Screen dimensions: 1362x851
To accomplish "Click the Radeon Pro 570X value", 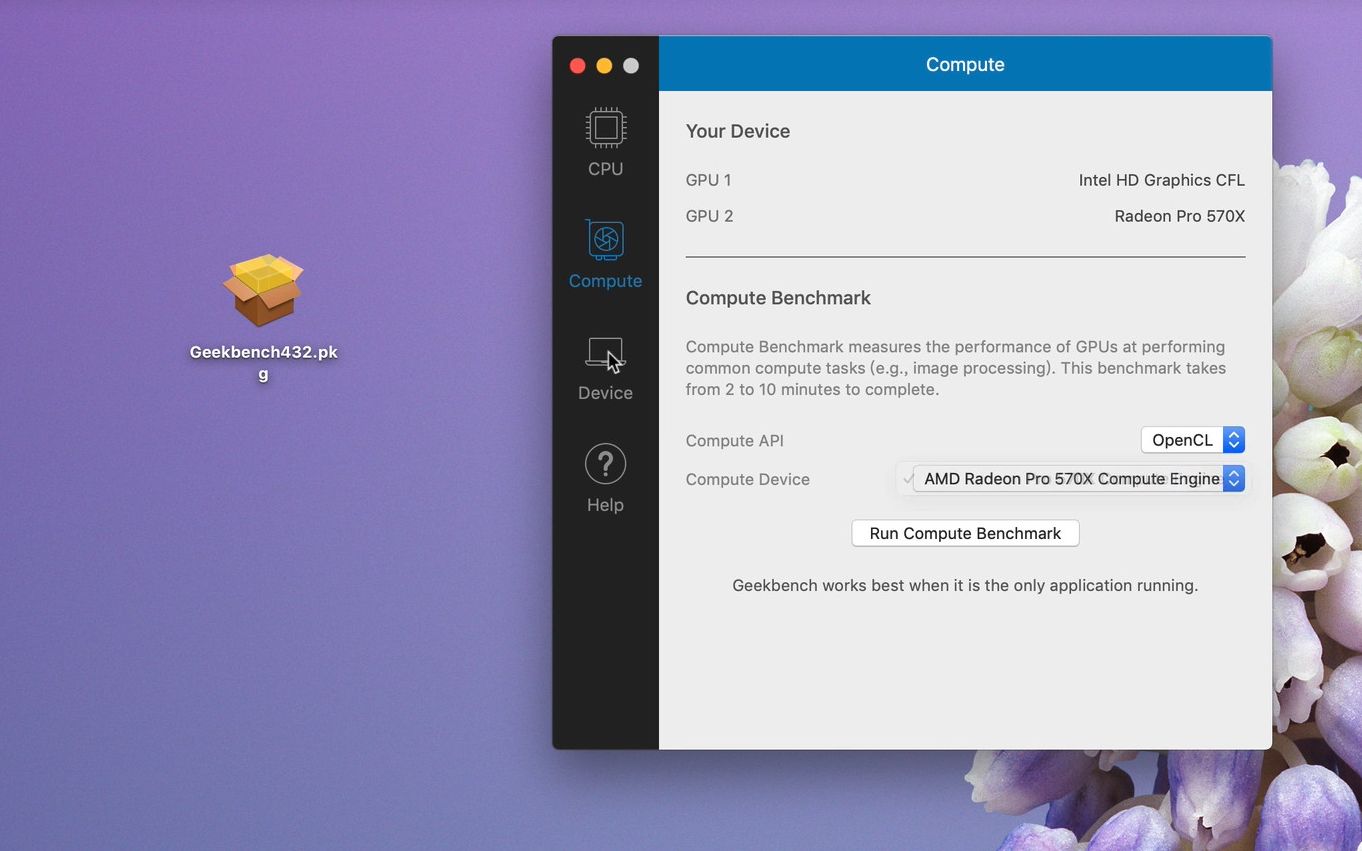I will [1179, 216].
